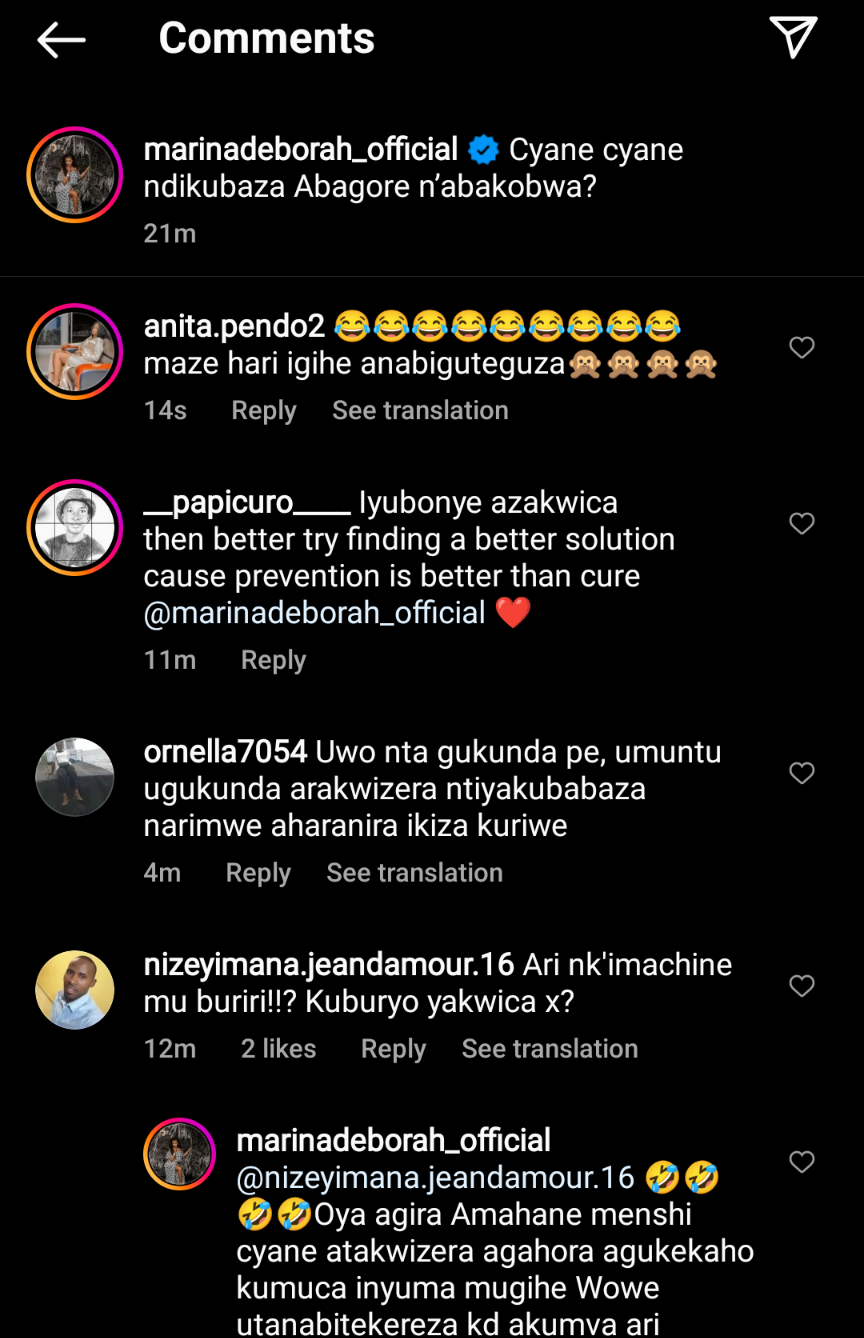Open the direct share paper plane icon
The image size is (864, 1338).
point(793,38)
